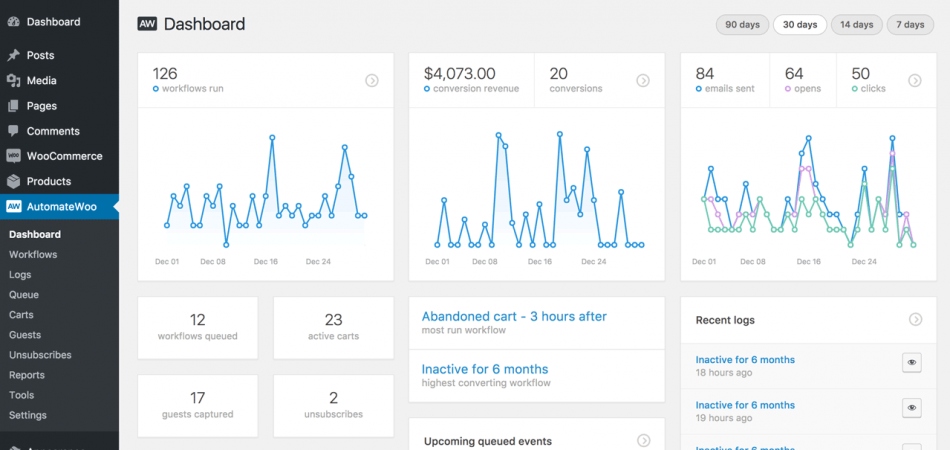950x450 pixels.
Task: Click the 23 active carts tile
Action: [333, 327]
